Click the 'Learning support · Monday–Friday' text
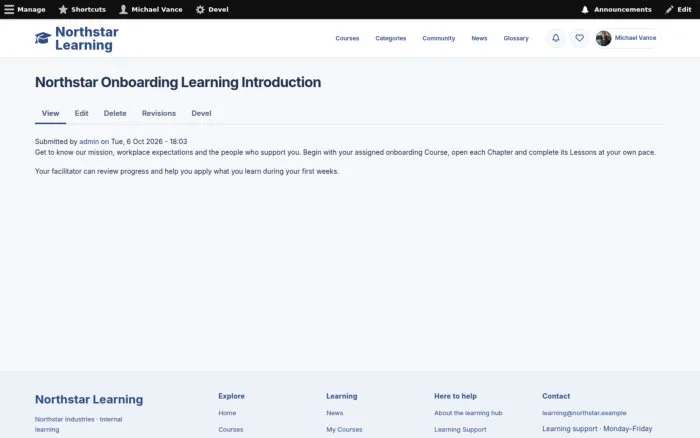 click(x=597, y=429)
